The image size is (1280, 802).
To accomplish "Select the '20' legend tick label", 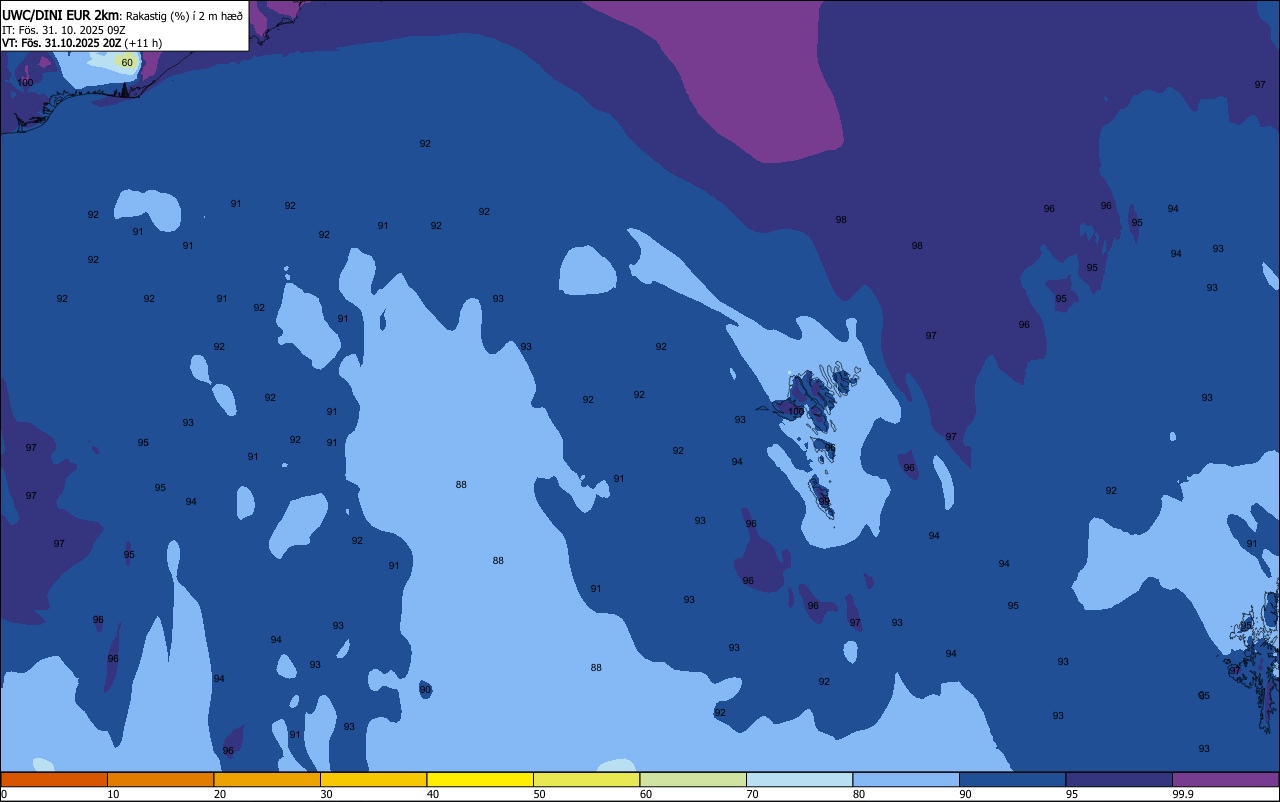I will 220,794.
